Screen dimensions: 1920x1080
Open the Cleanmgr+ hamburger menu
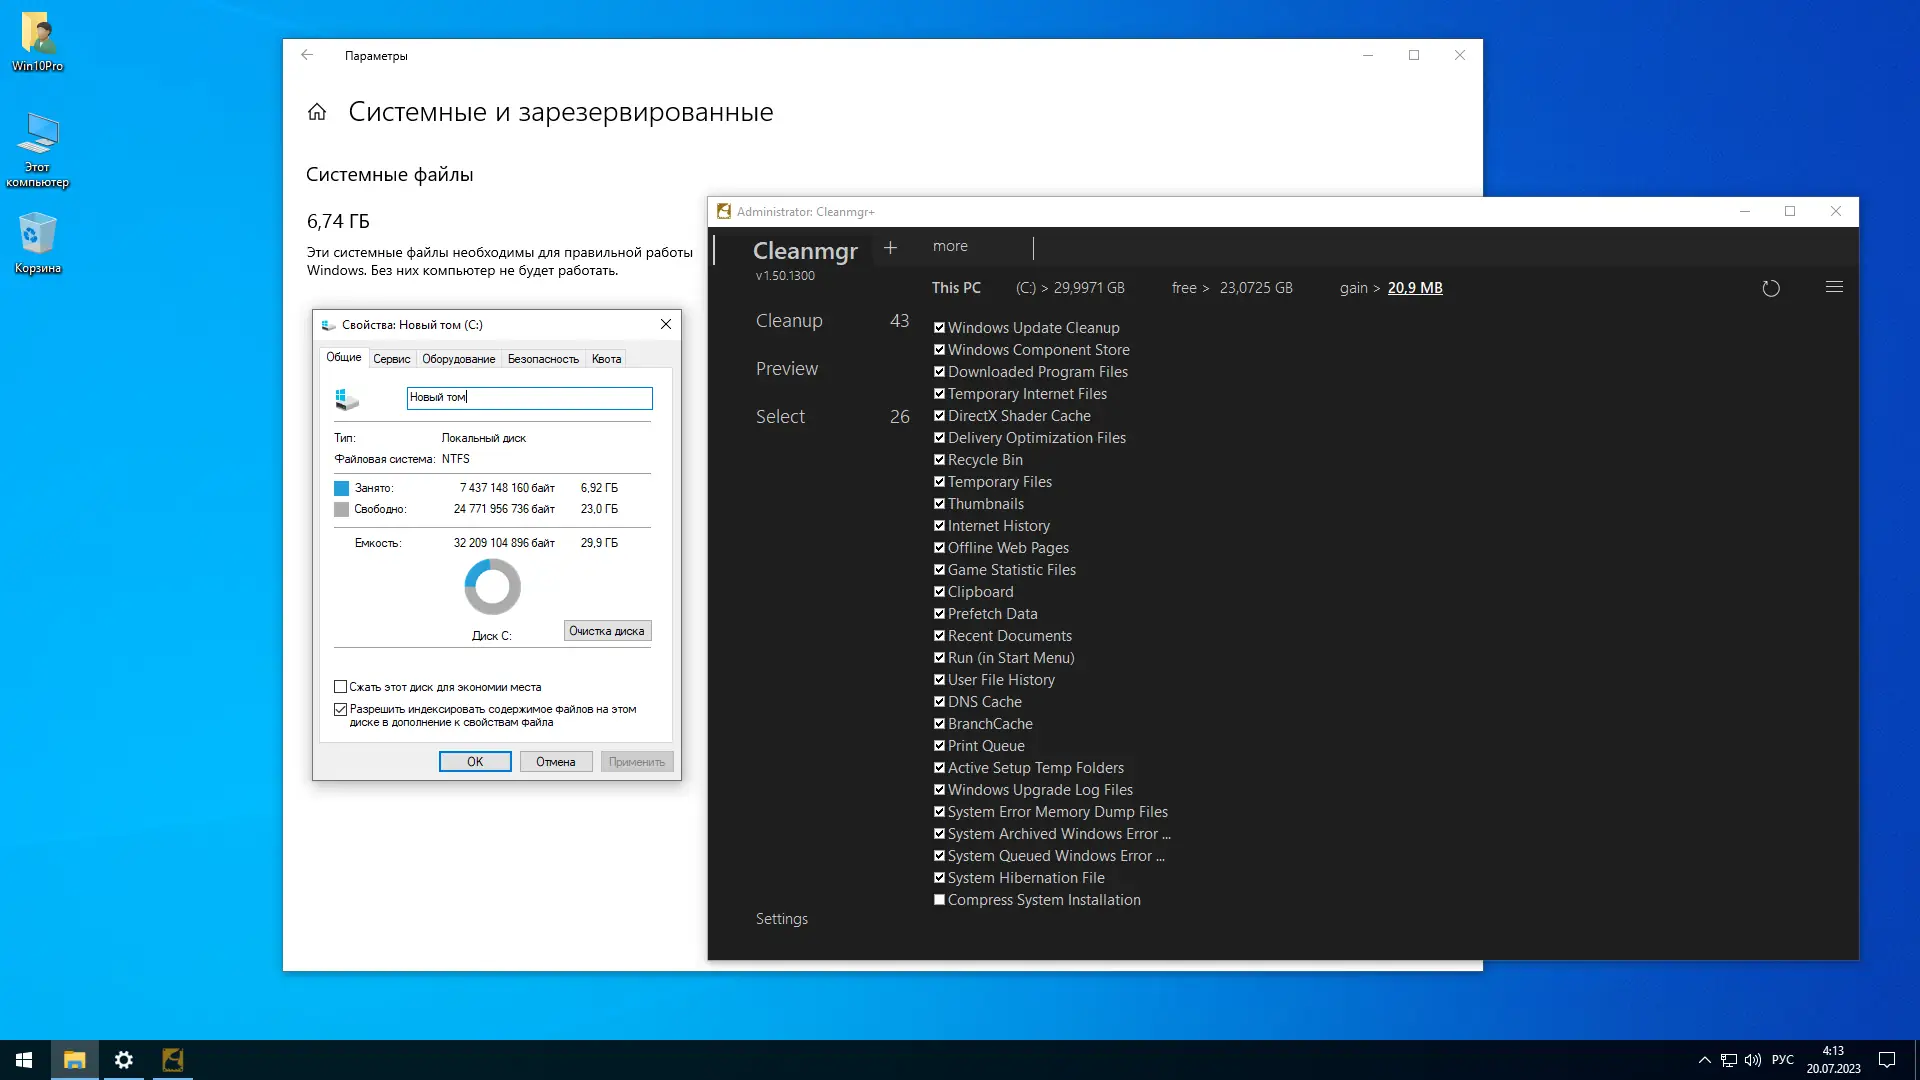coord(1834,287)
